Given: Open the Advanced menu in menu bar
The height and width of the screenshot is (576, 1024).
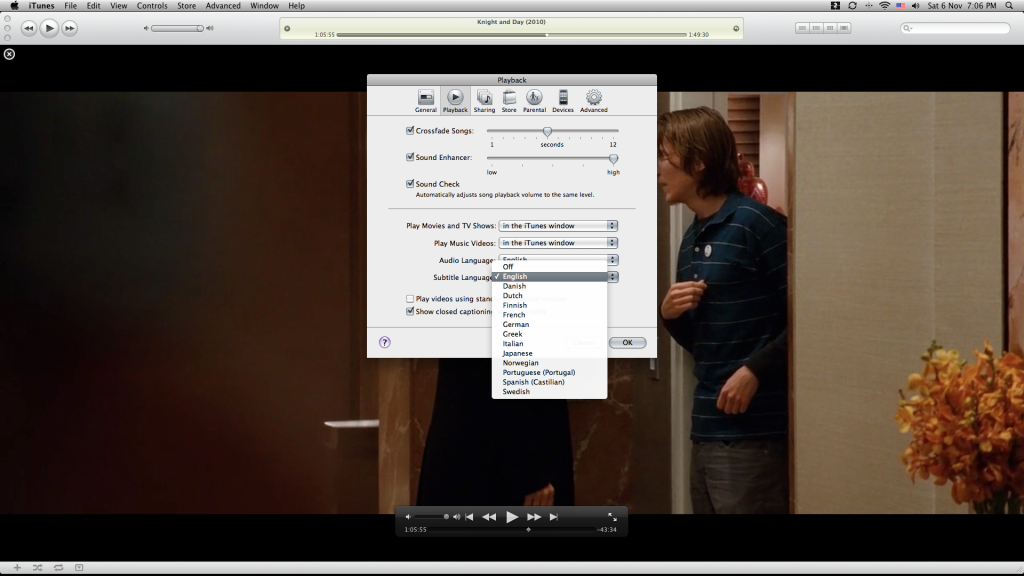Looking at the screenshot, I should (x=223, y=6).
